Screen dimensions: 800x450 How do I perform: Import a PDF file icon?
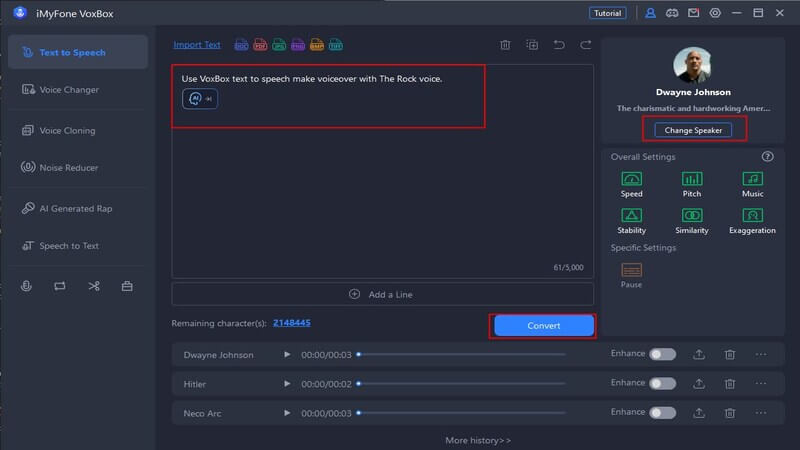[x=260, y=45]
